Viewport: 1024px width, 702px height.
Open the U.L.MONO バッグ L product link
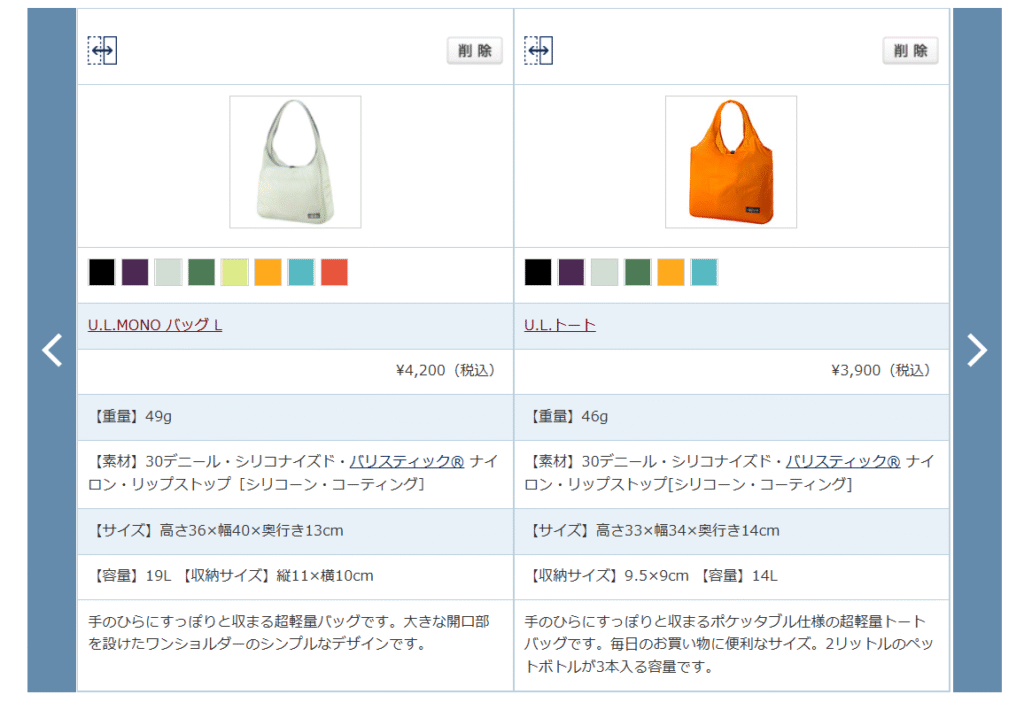coord(155,325)
